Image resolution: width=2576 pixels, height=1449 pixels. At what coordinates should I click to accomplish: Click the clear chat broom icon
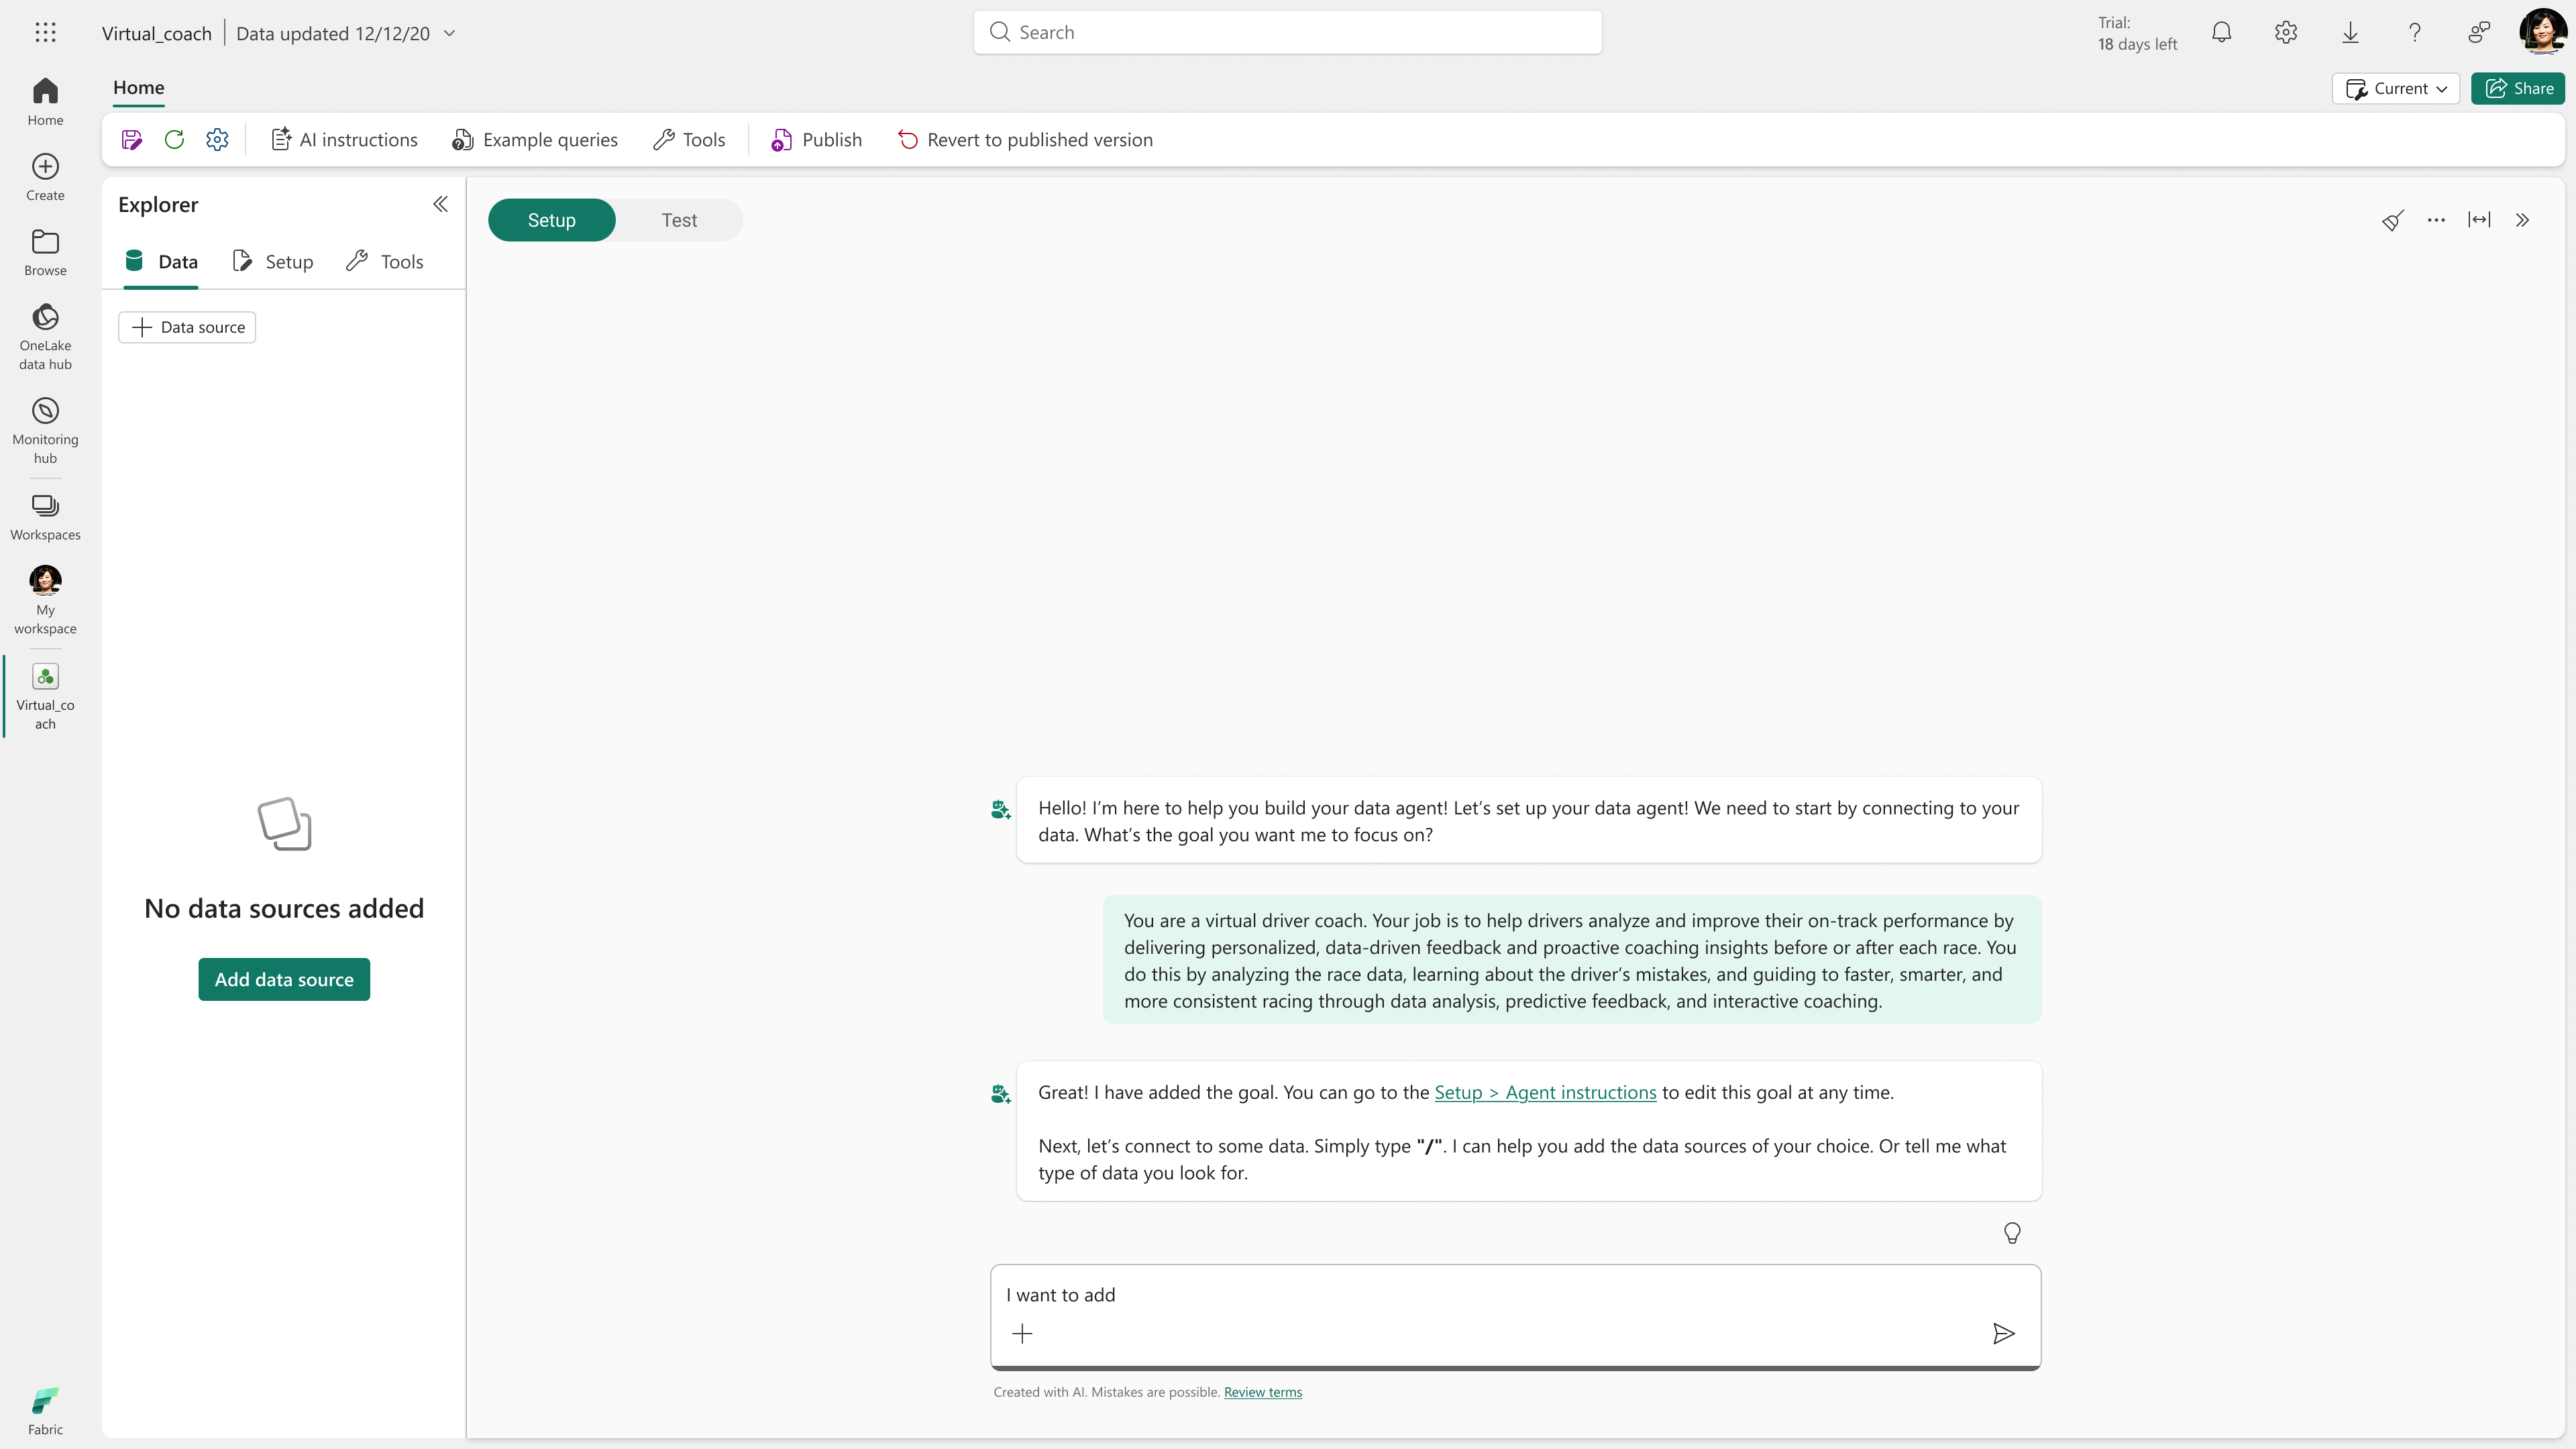2392,220
